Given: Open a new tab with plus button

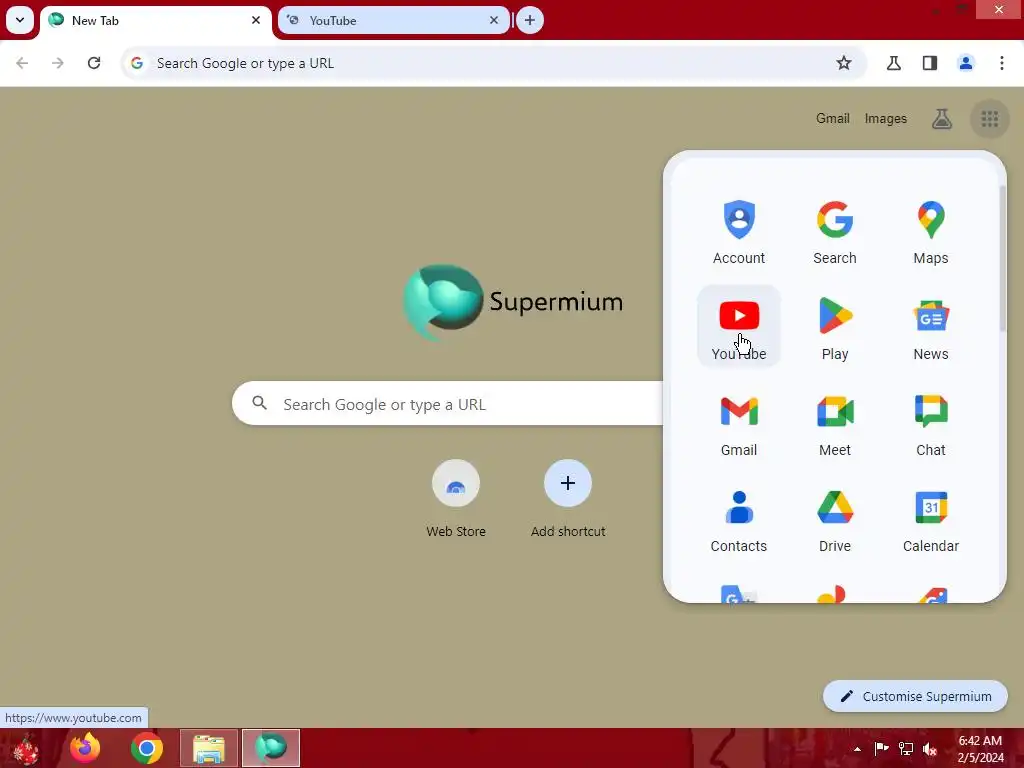Looking at the screenshot, I should (530, 20).
